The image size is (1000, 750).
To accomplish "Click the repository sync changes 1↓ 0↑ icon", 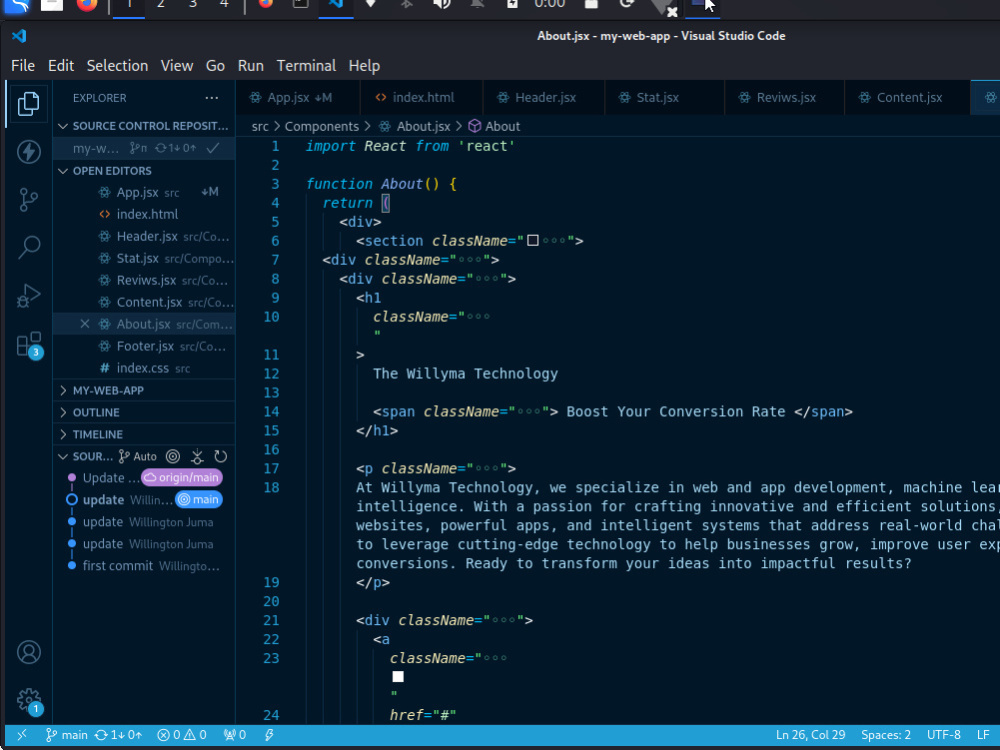I will [175, 148].
